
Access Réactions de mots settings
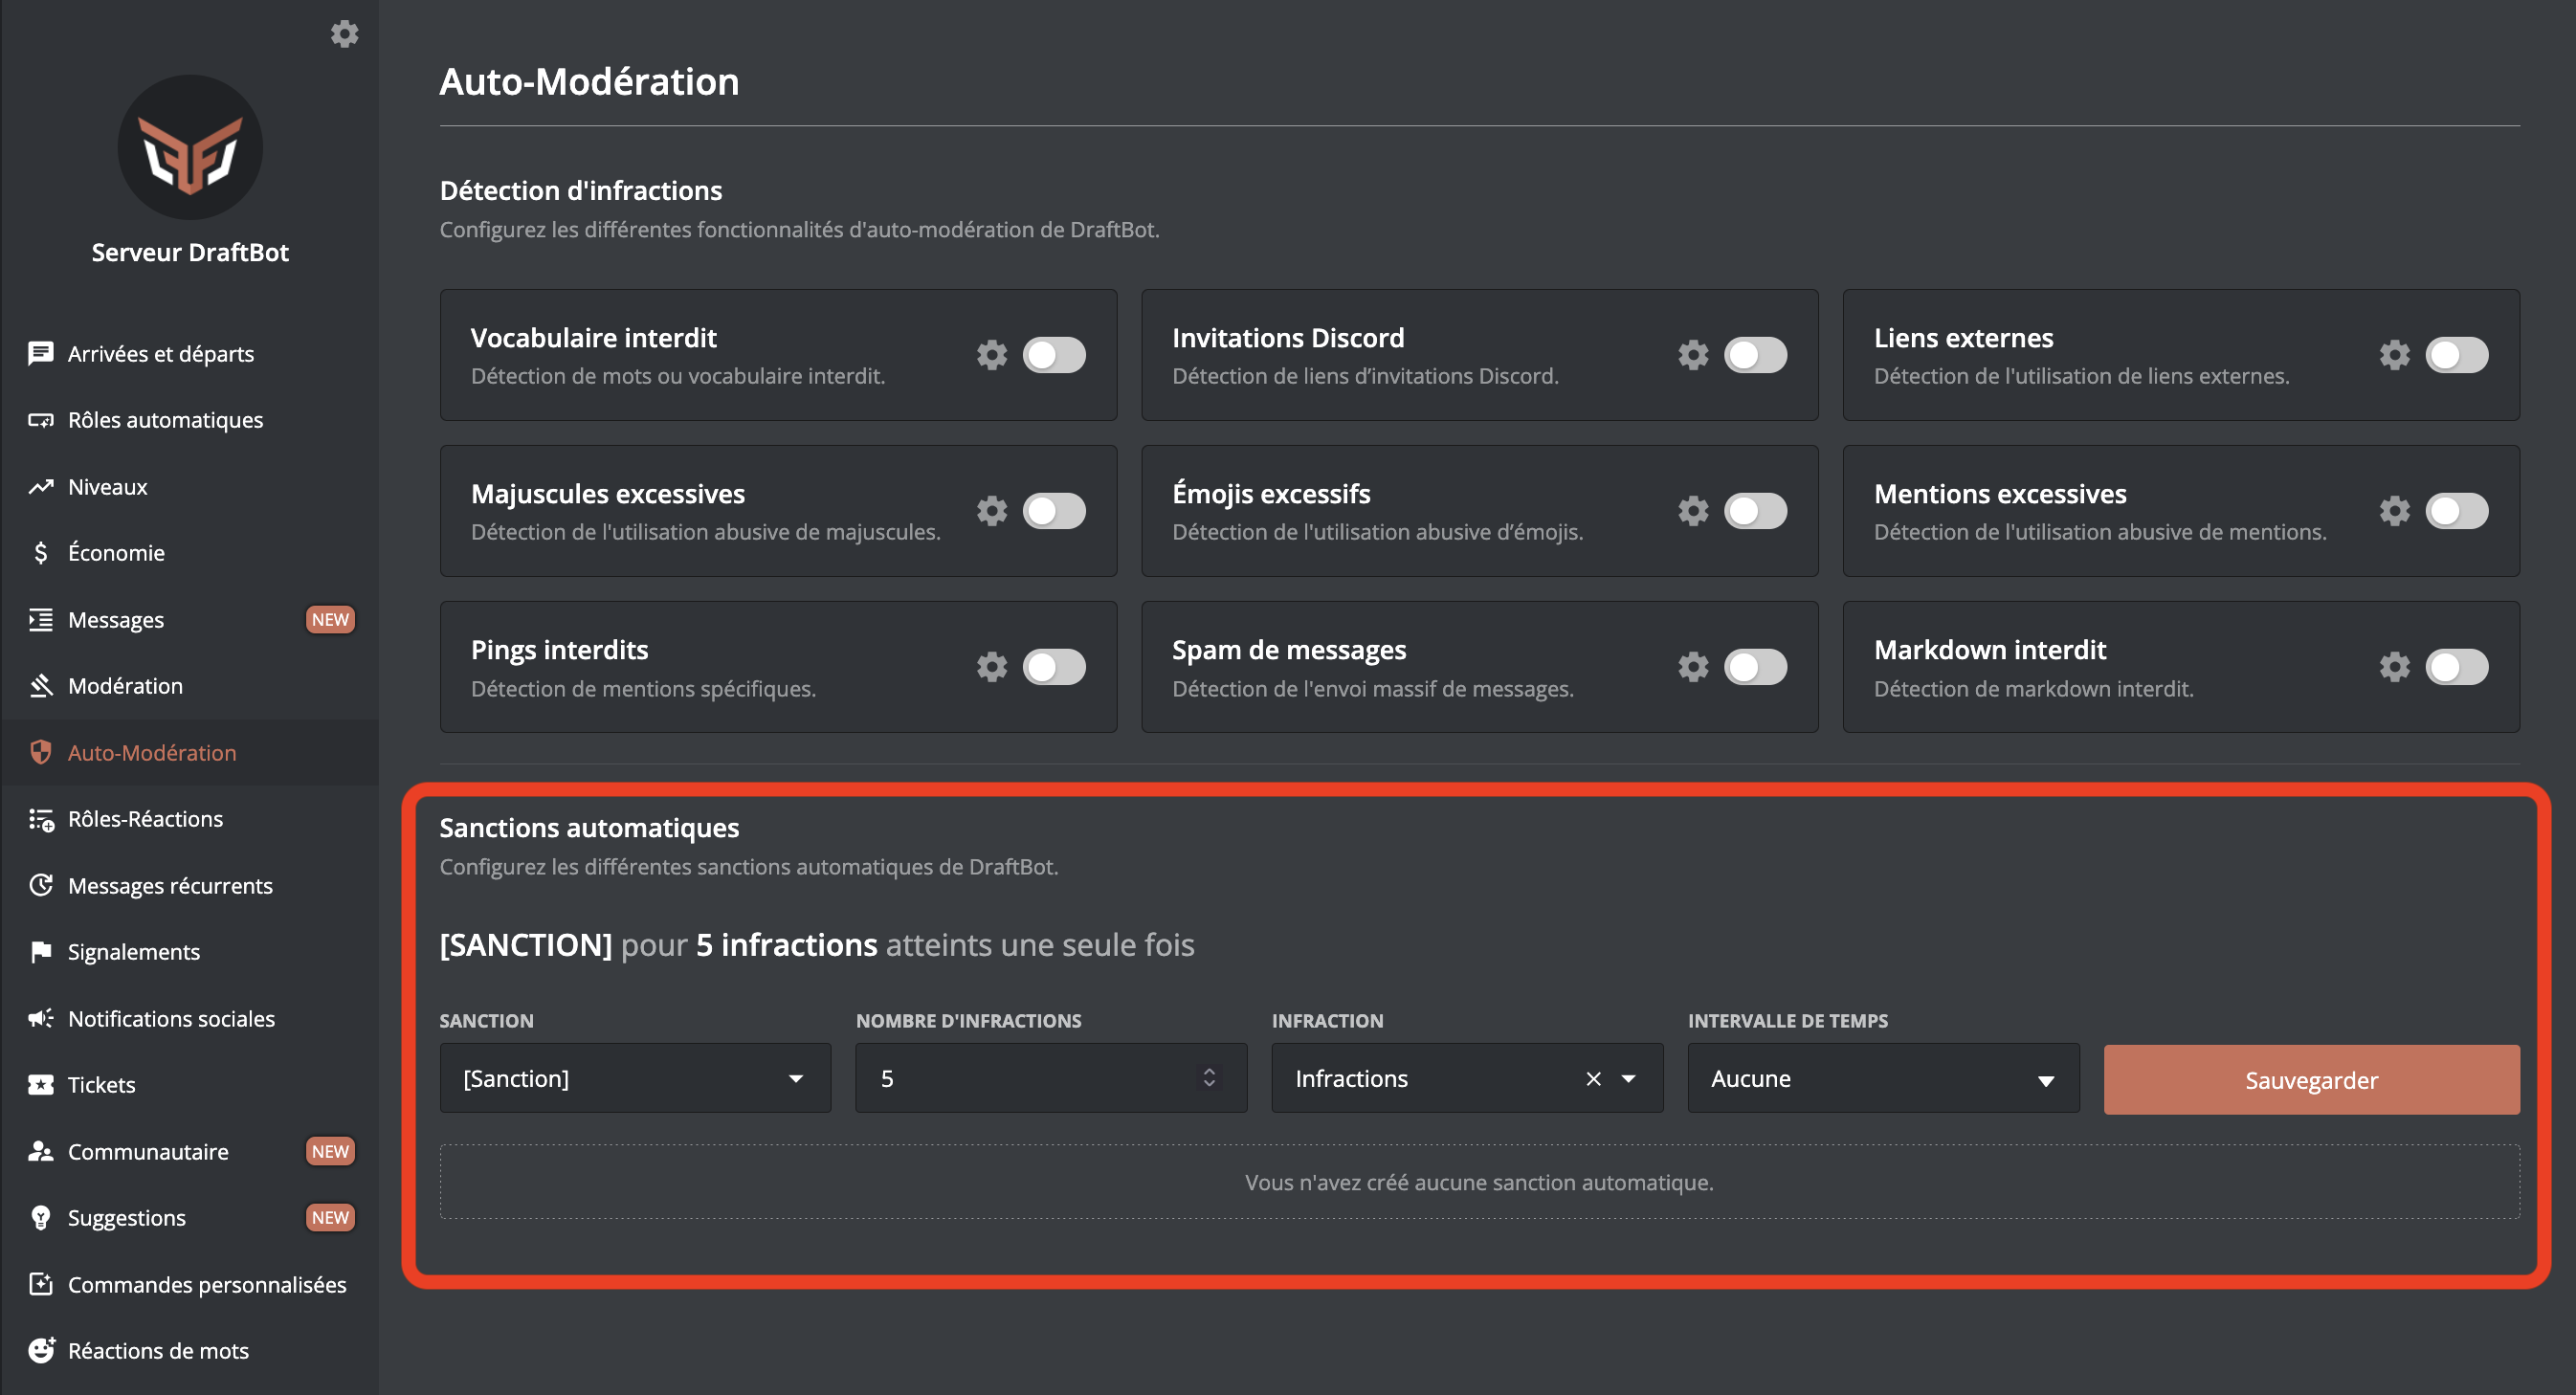pos(158,1350)
